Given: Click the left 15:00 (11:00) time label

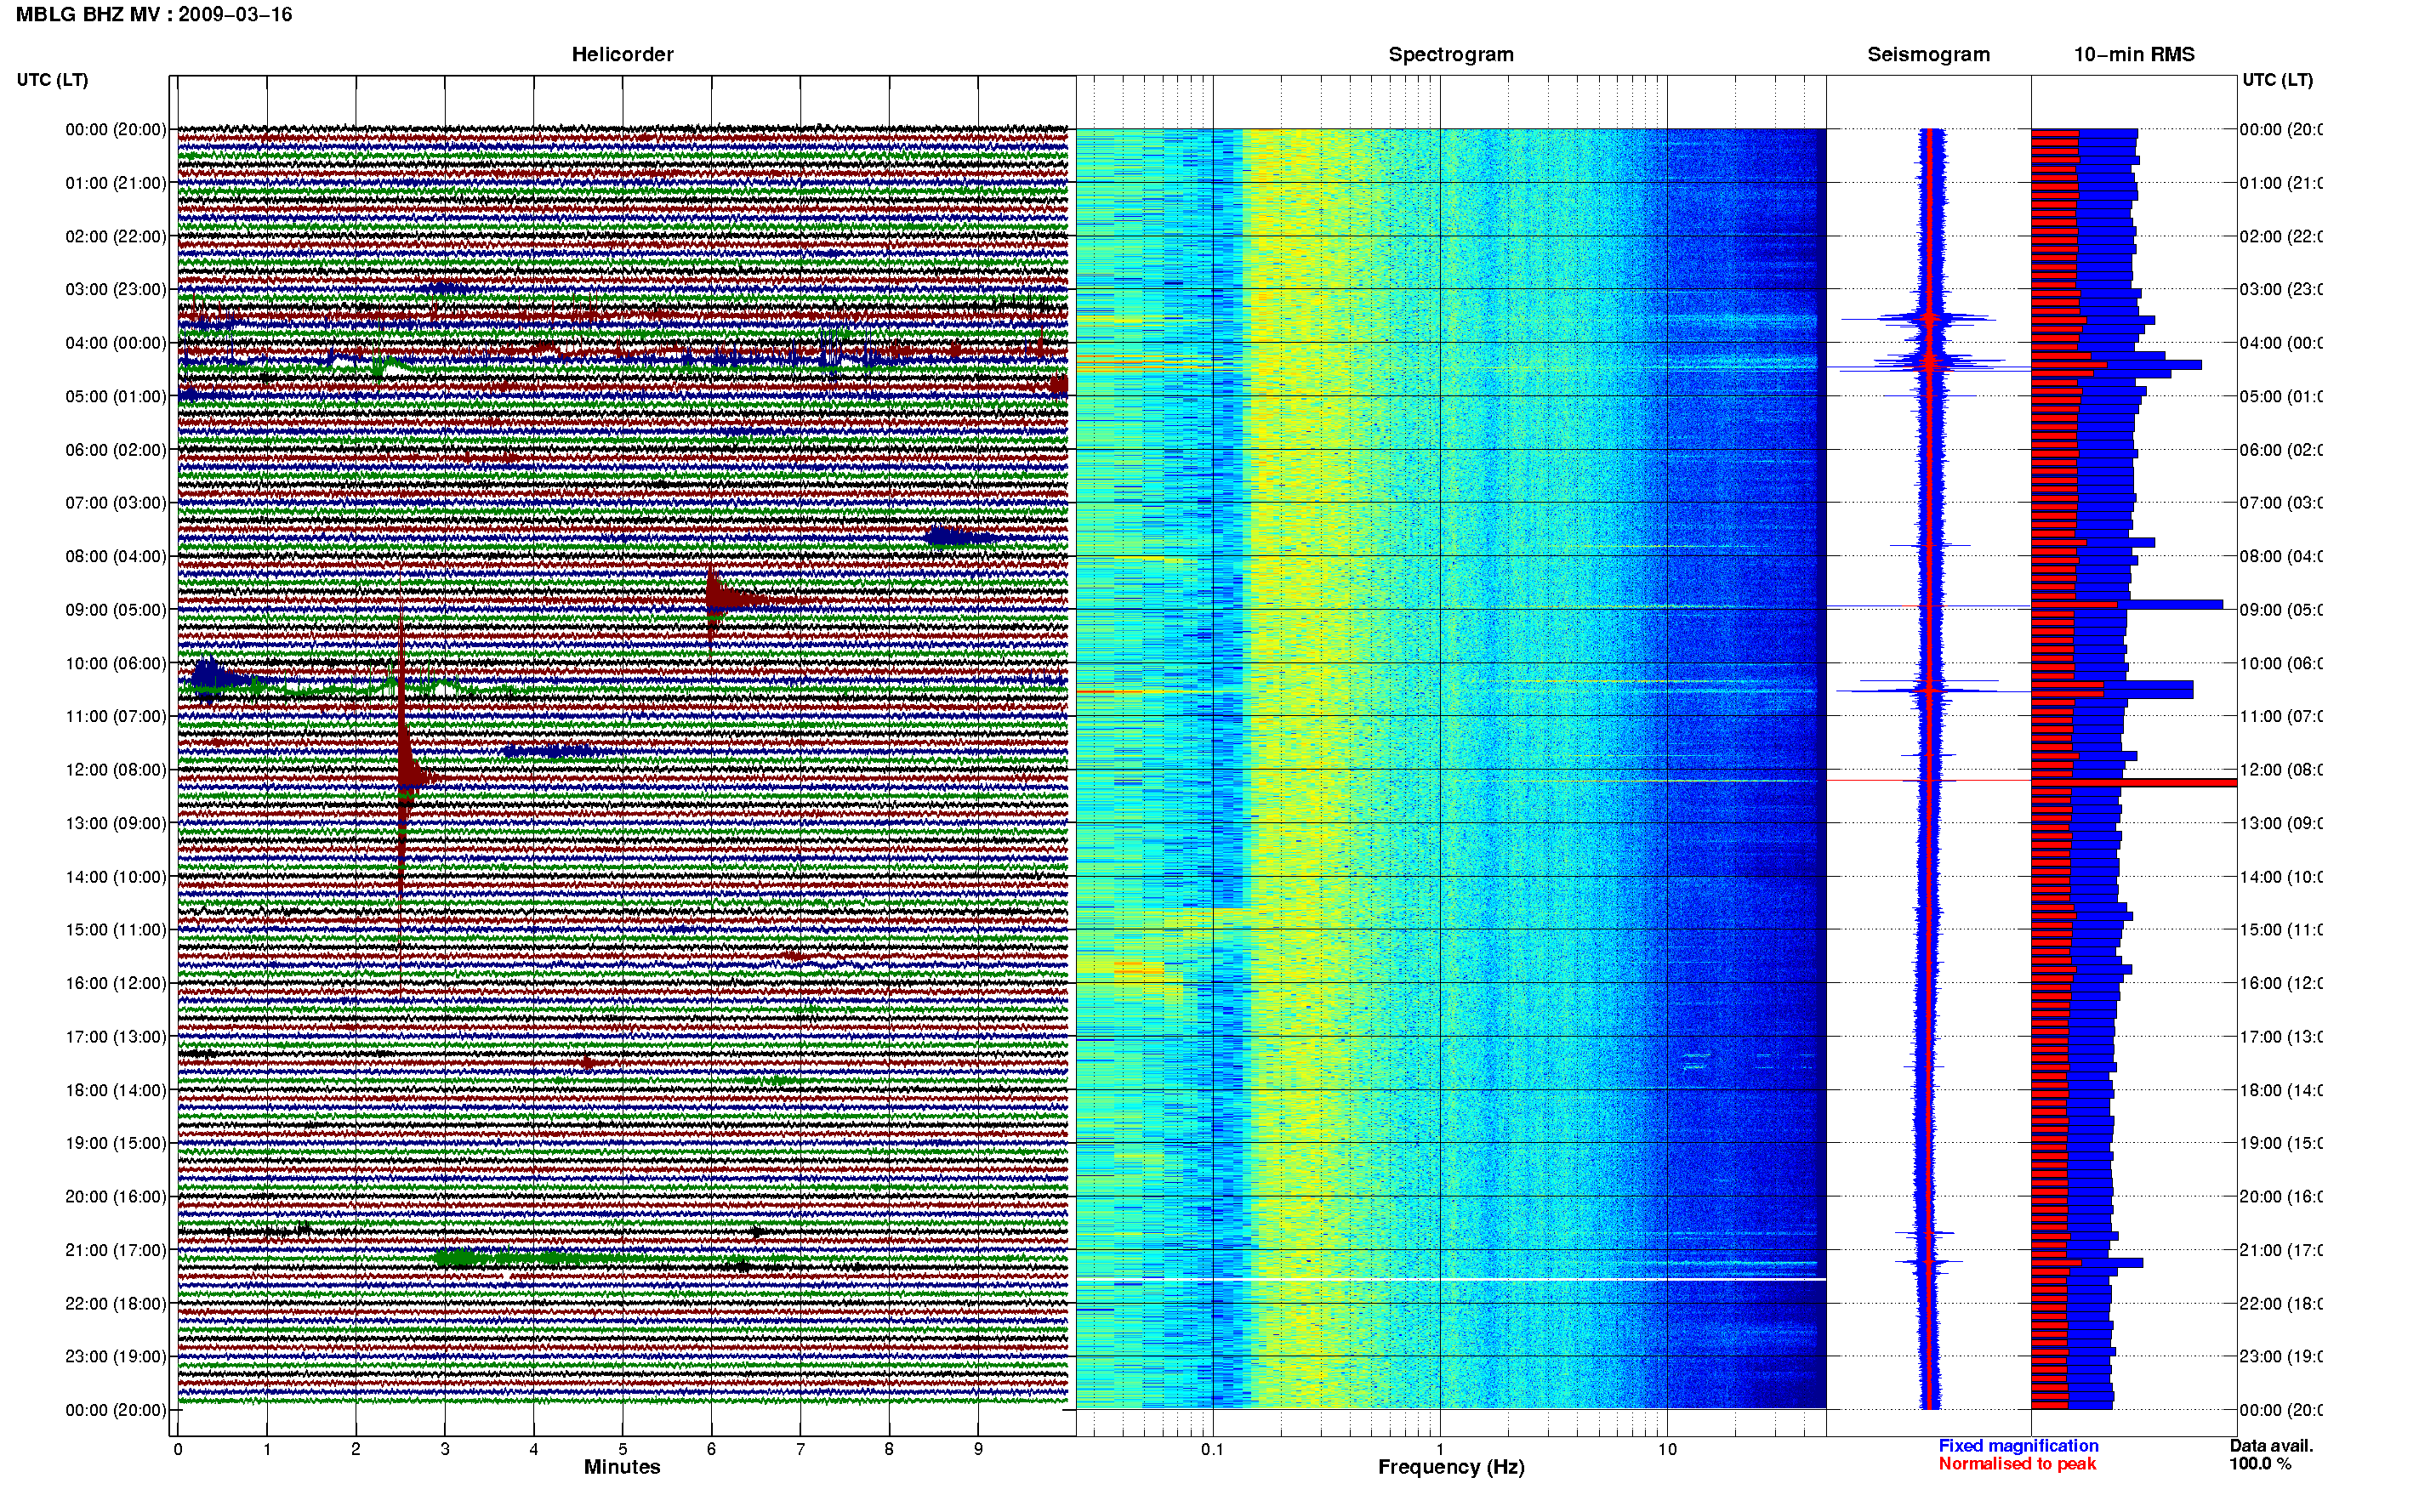Looking at the screenshot, I should (x=116, y=930).
